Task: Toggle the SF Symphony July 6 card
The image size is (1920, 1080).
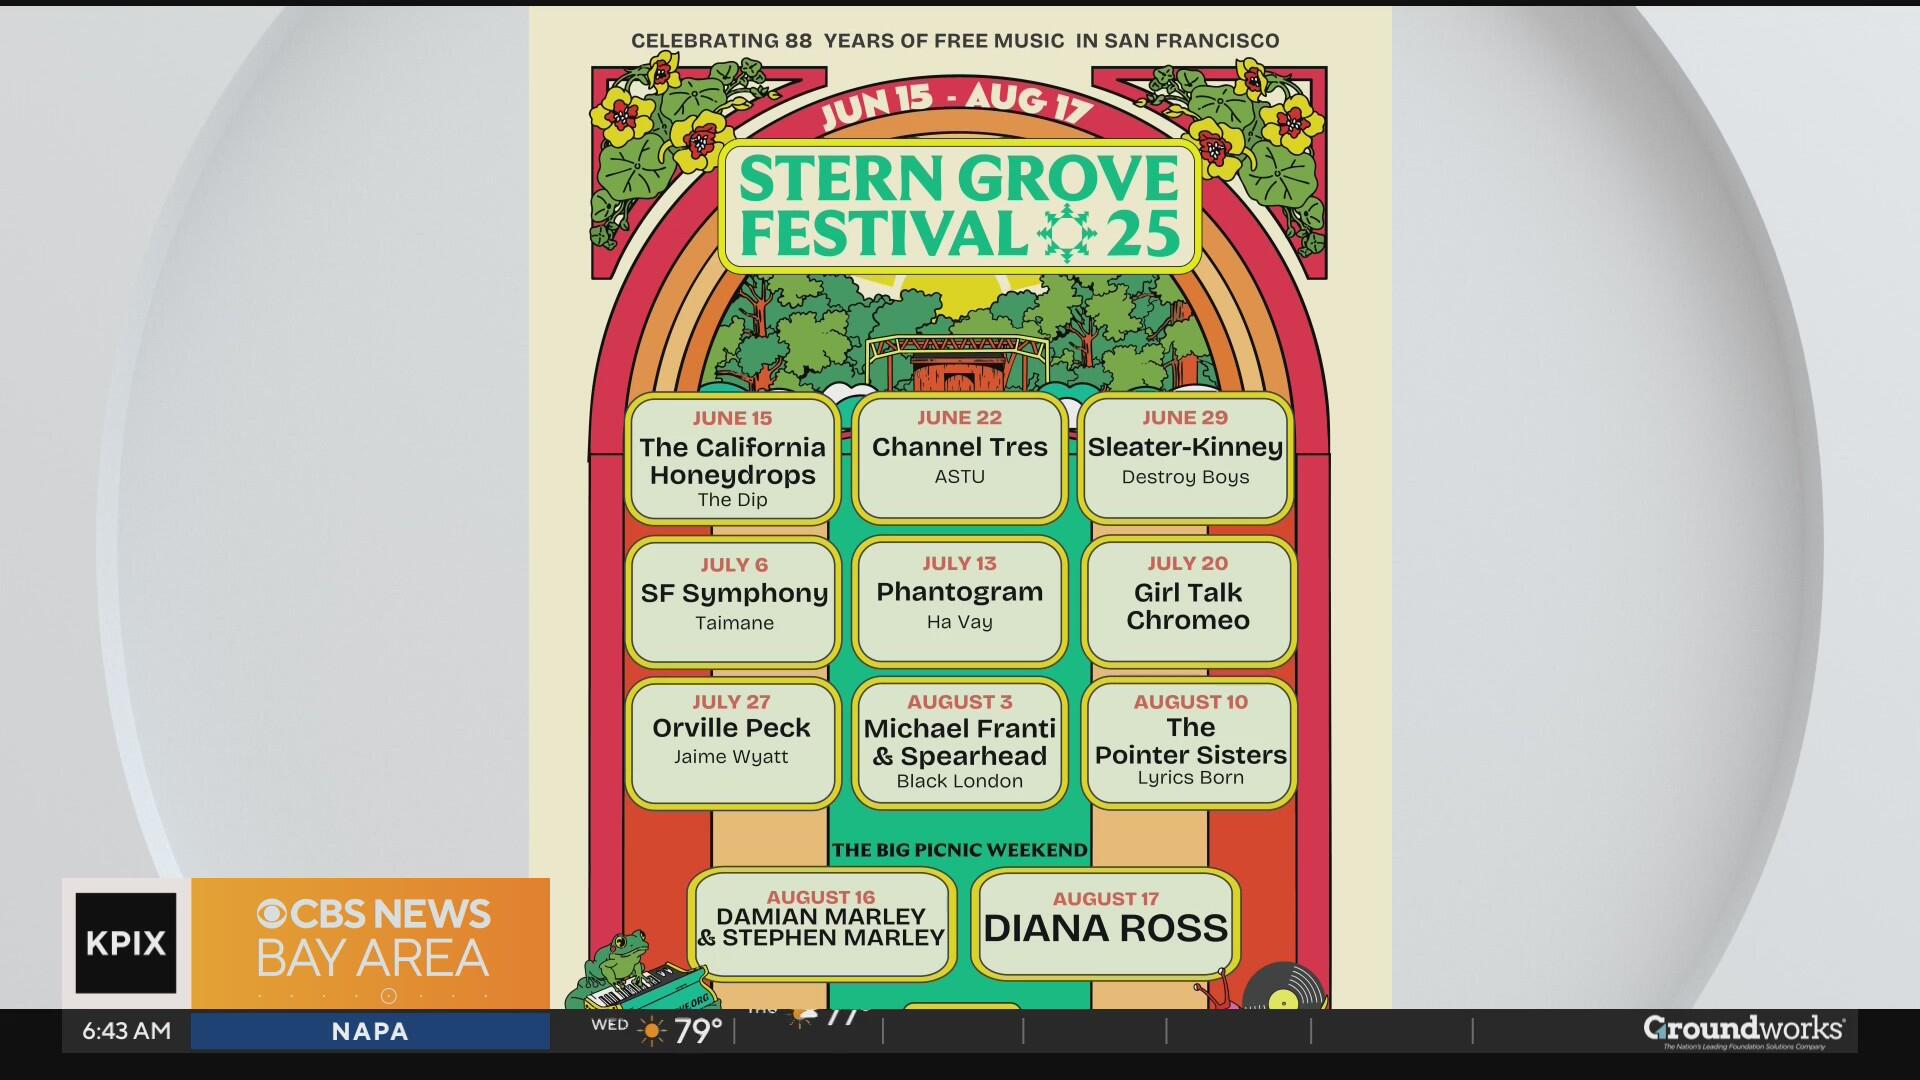Action: tap(732, 601)
